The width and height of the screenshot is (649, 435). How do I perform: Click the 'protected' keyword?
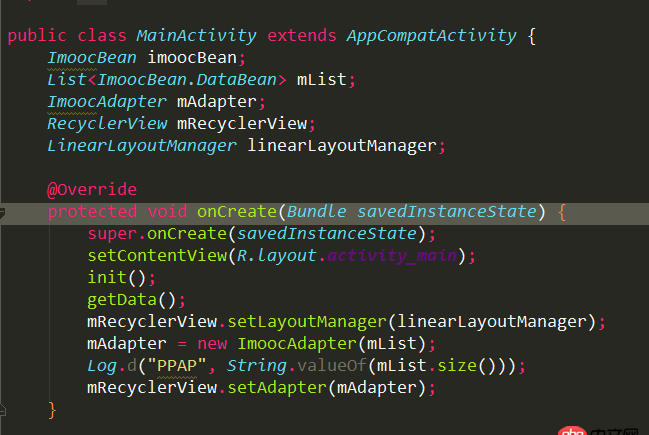(92, 211)
